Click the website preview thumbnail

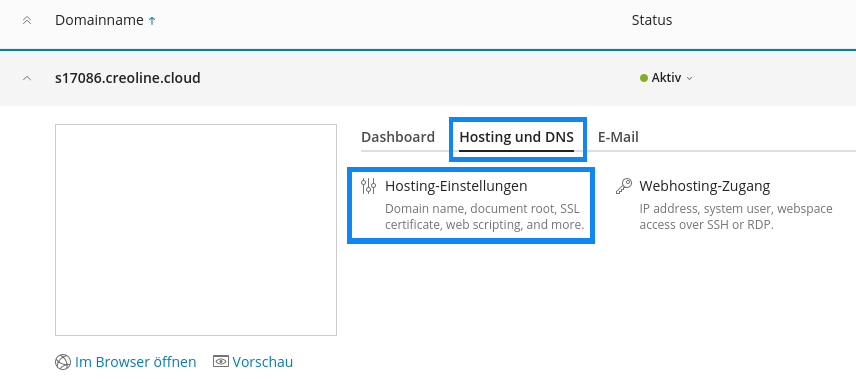click(196, 230)
